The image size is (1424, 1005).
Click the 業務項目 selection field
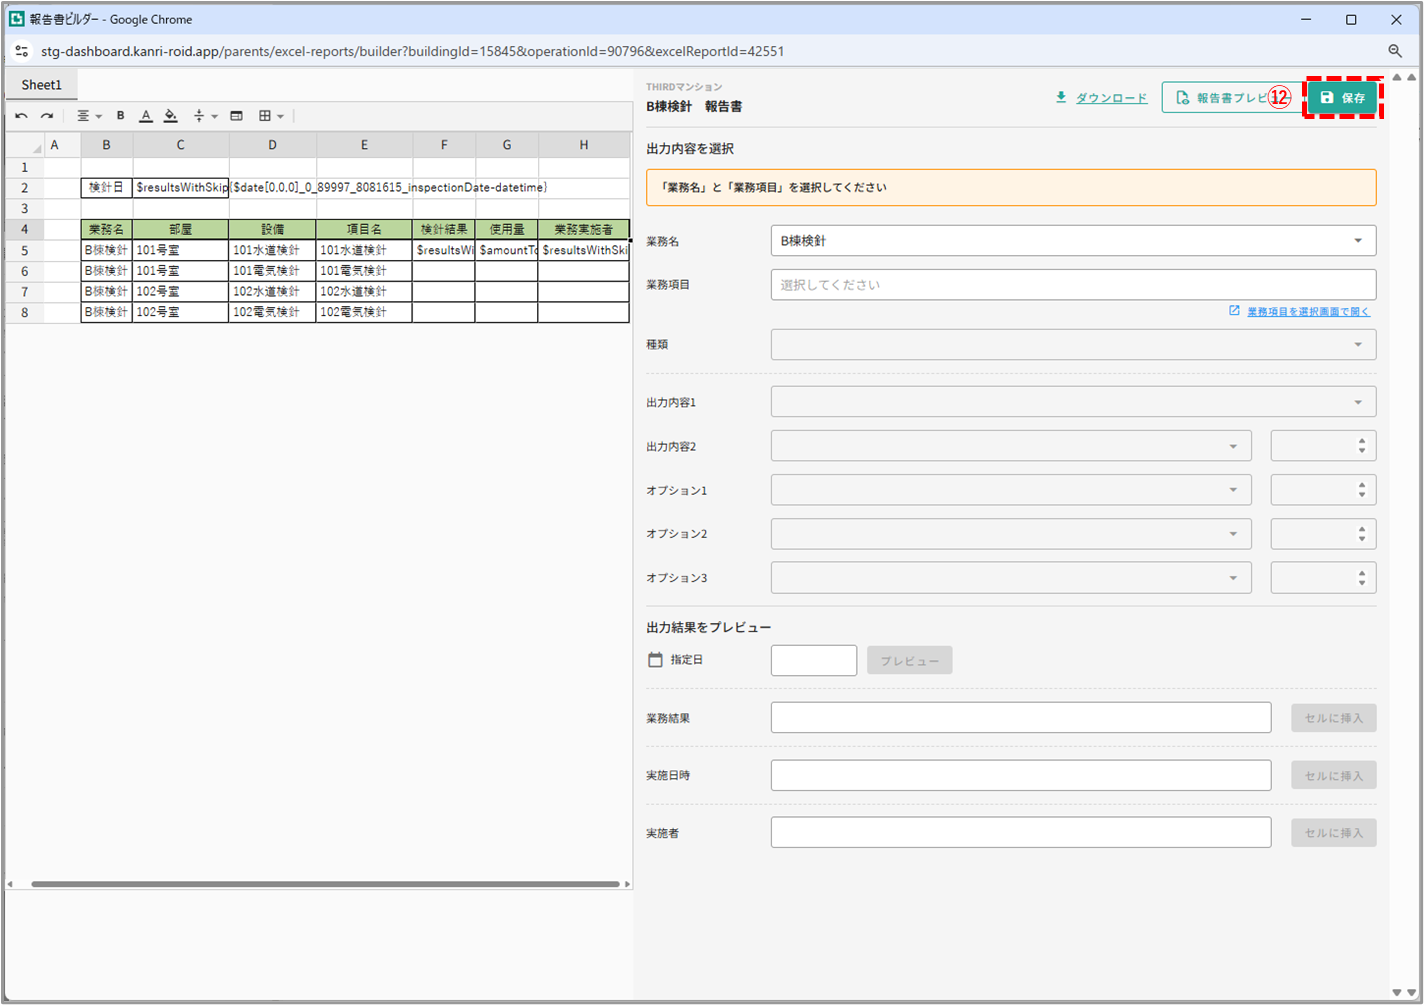1073,285
